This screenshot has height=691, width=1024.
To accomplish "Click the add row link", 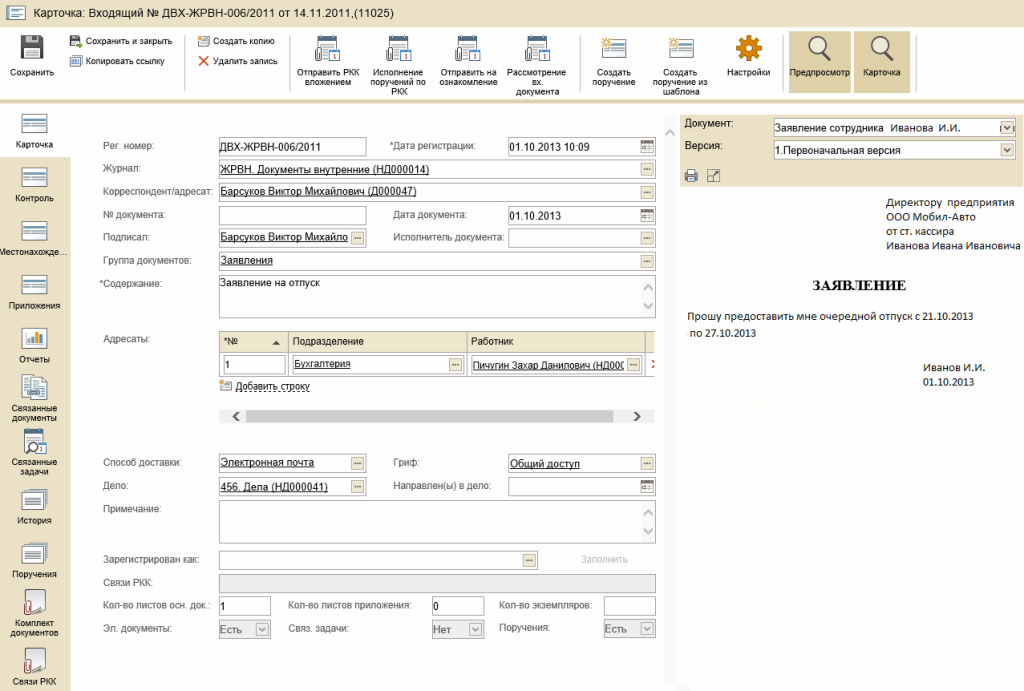I will 272,386.
